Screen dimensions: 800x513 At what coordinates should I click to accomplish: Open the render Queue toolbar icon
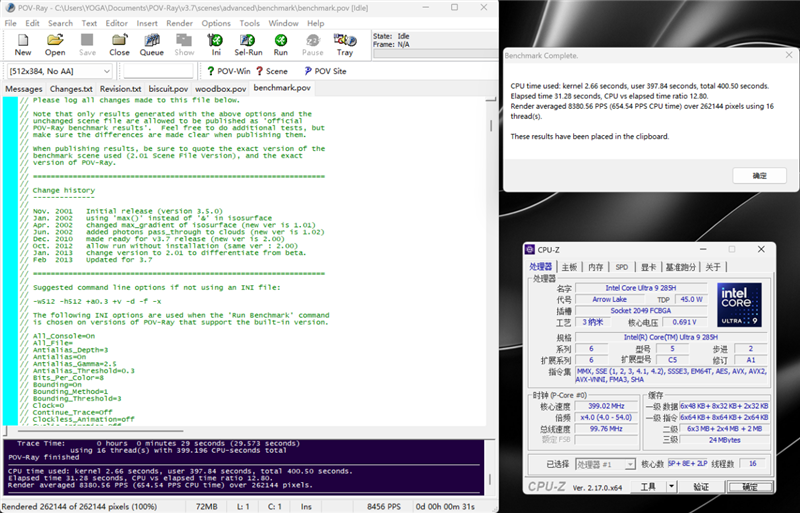coord(152,45)
